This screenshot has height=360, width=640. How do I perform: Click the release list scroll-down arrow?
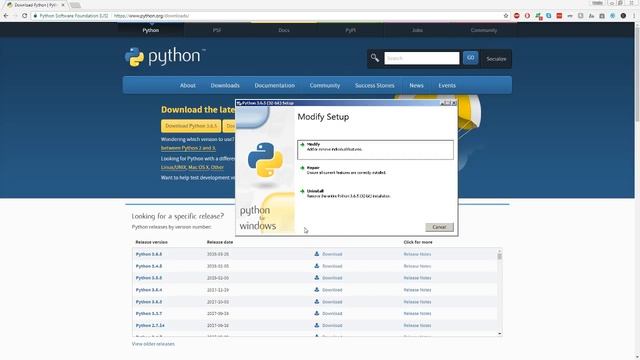click(500, 333)
